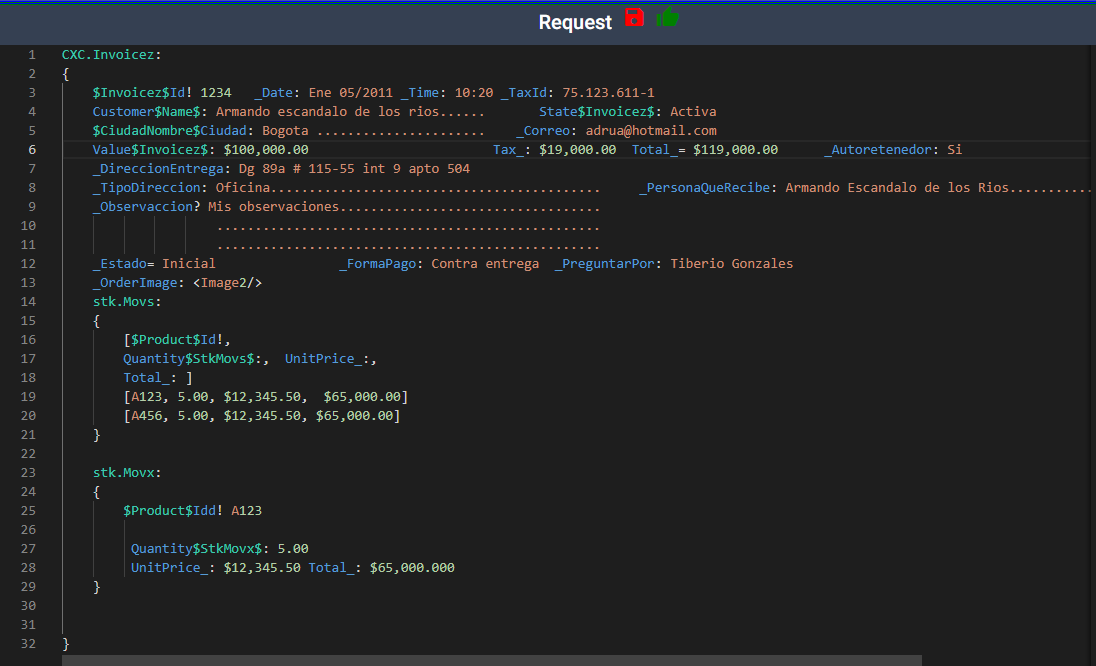Click the tax id value 75.123.611-1
Image resolution: width=1096 pixels, height=666 pixels.
click(608, 93)
